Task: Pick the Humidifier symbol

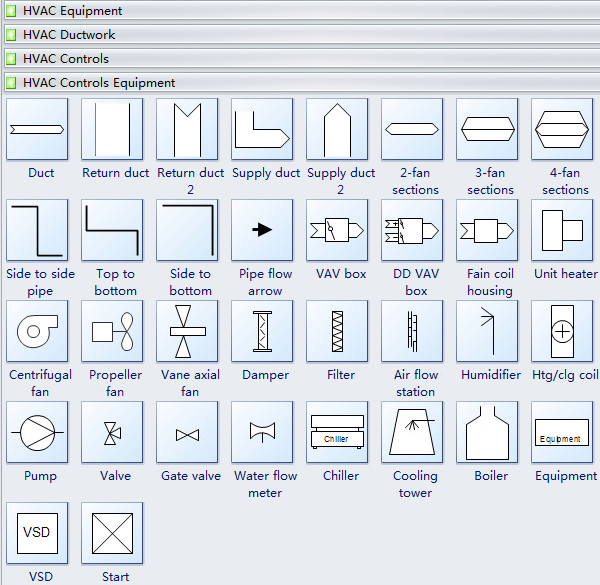Action: pos(488,331)
